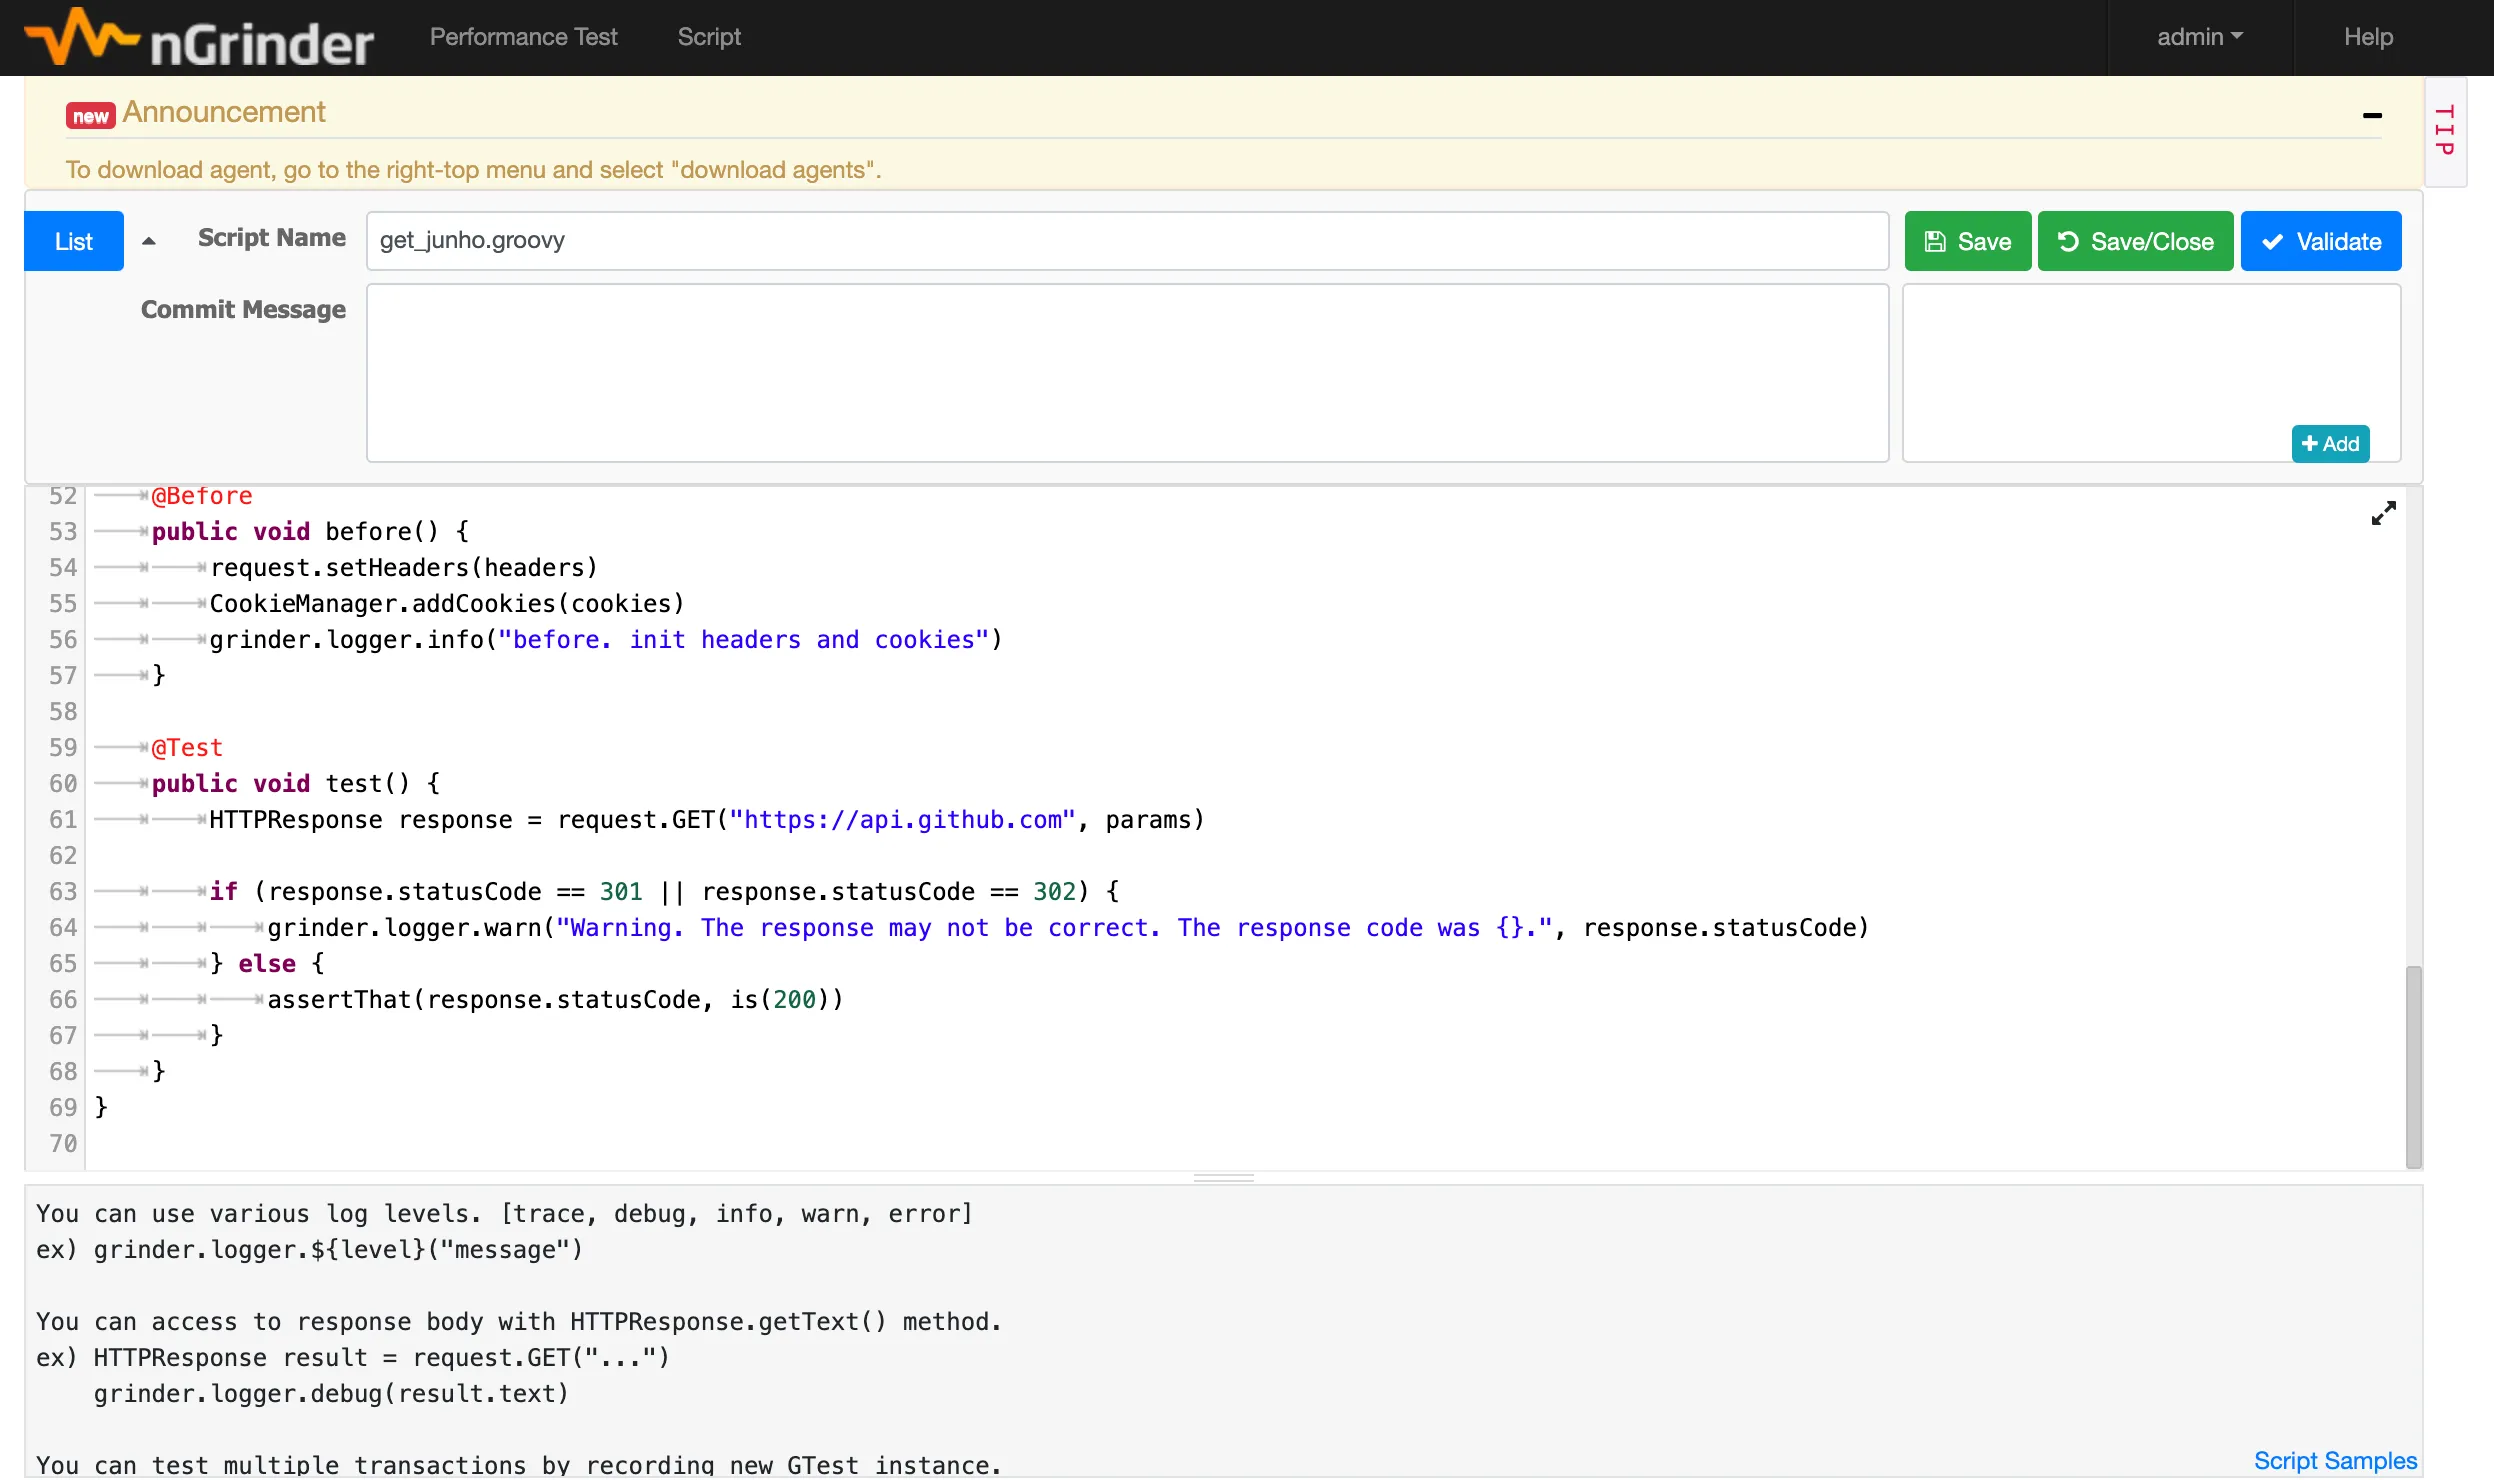The height and width of the screenshot is (1480, 2494).
Task: Open the Script menu item
Action: 709,37
